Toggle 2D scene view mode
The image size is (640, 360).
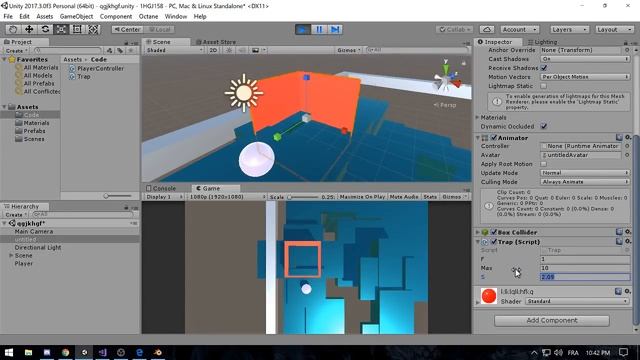[213, 50]
